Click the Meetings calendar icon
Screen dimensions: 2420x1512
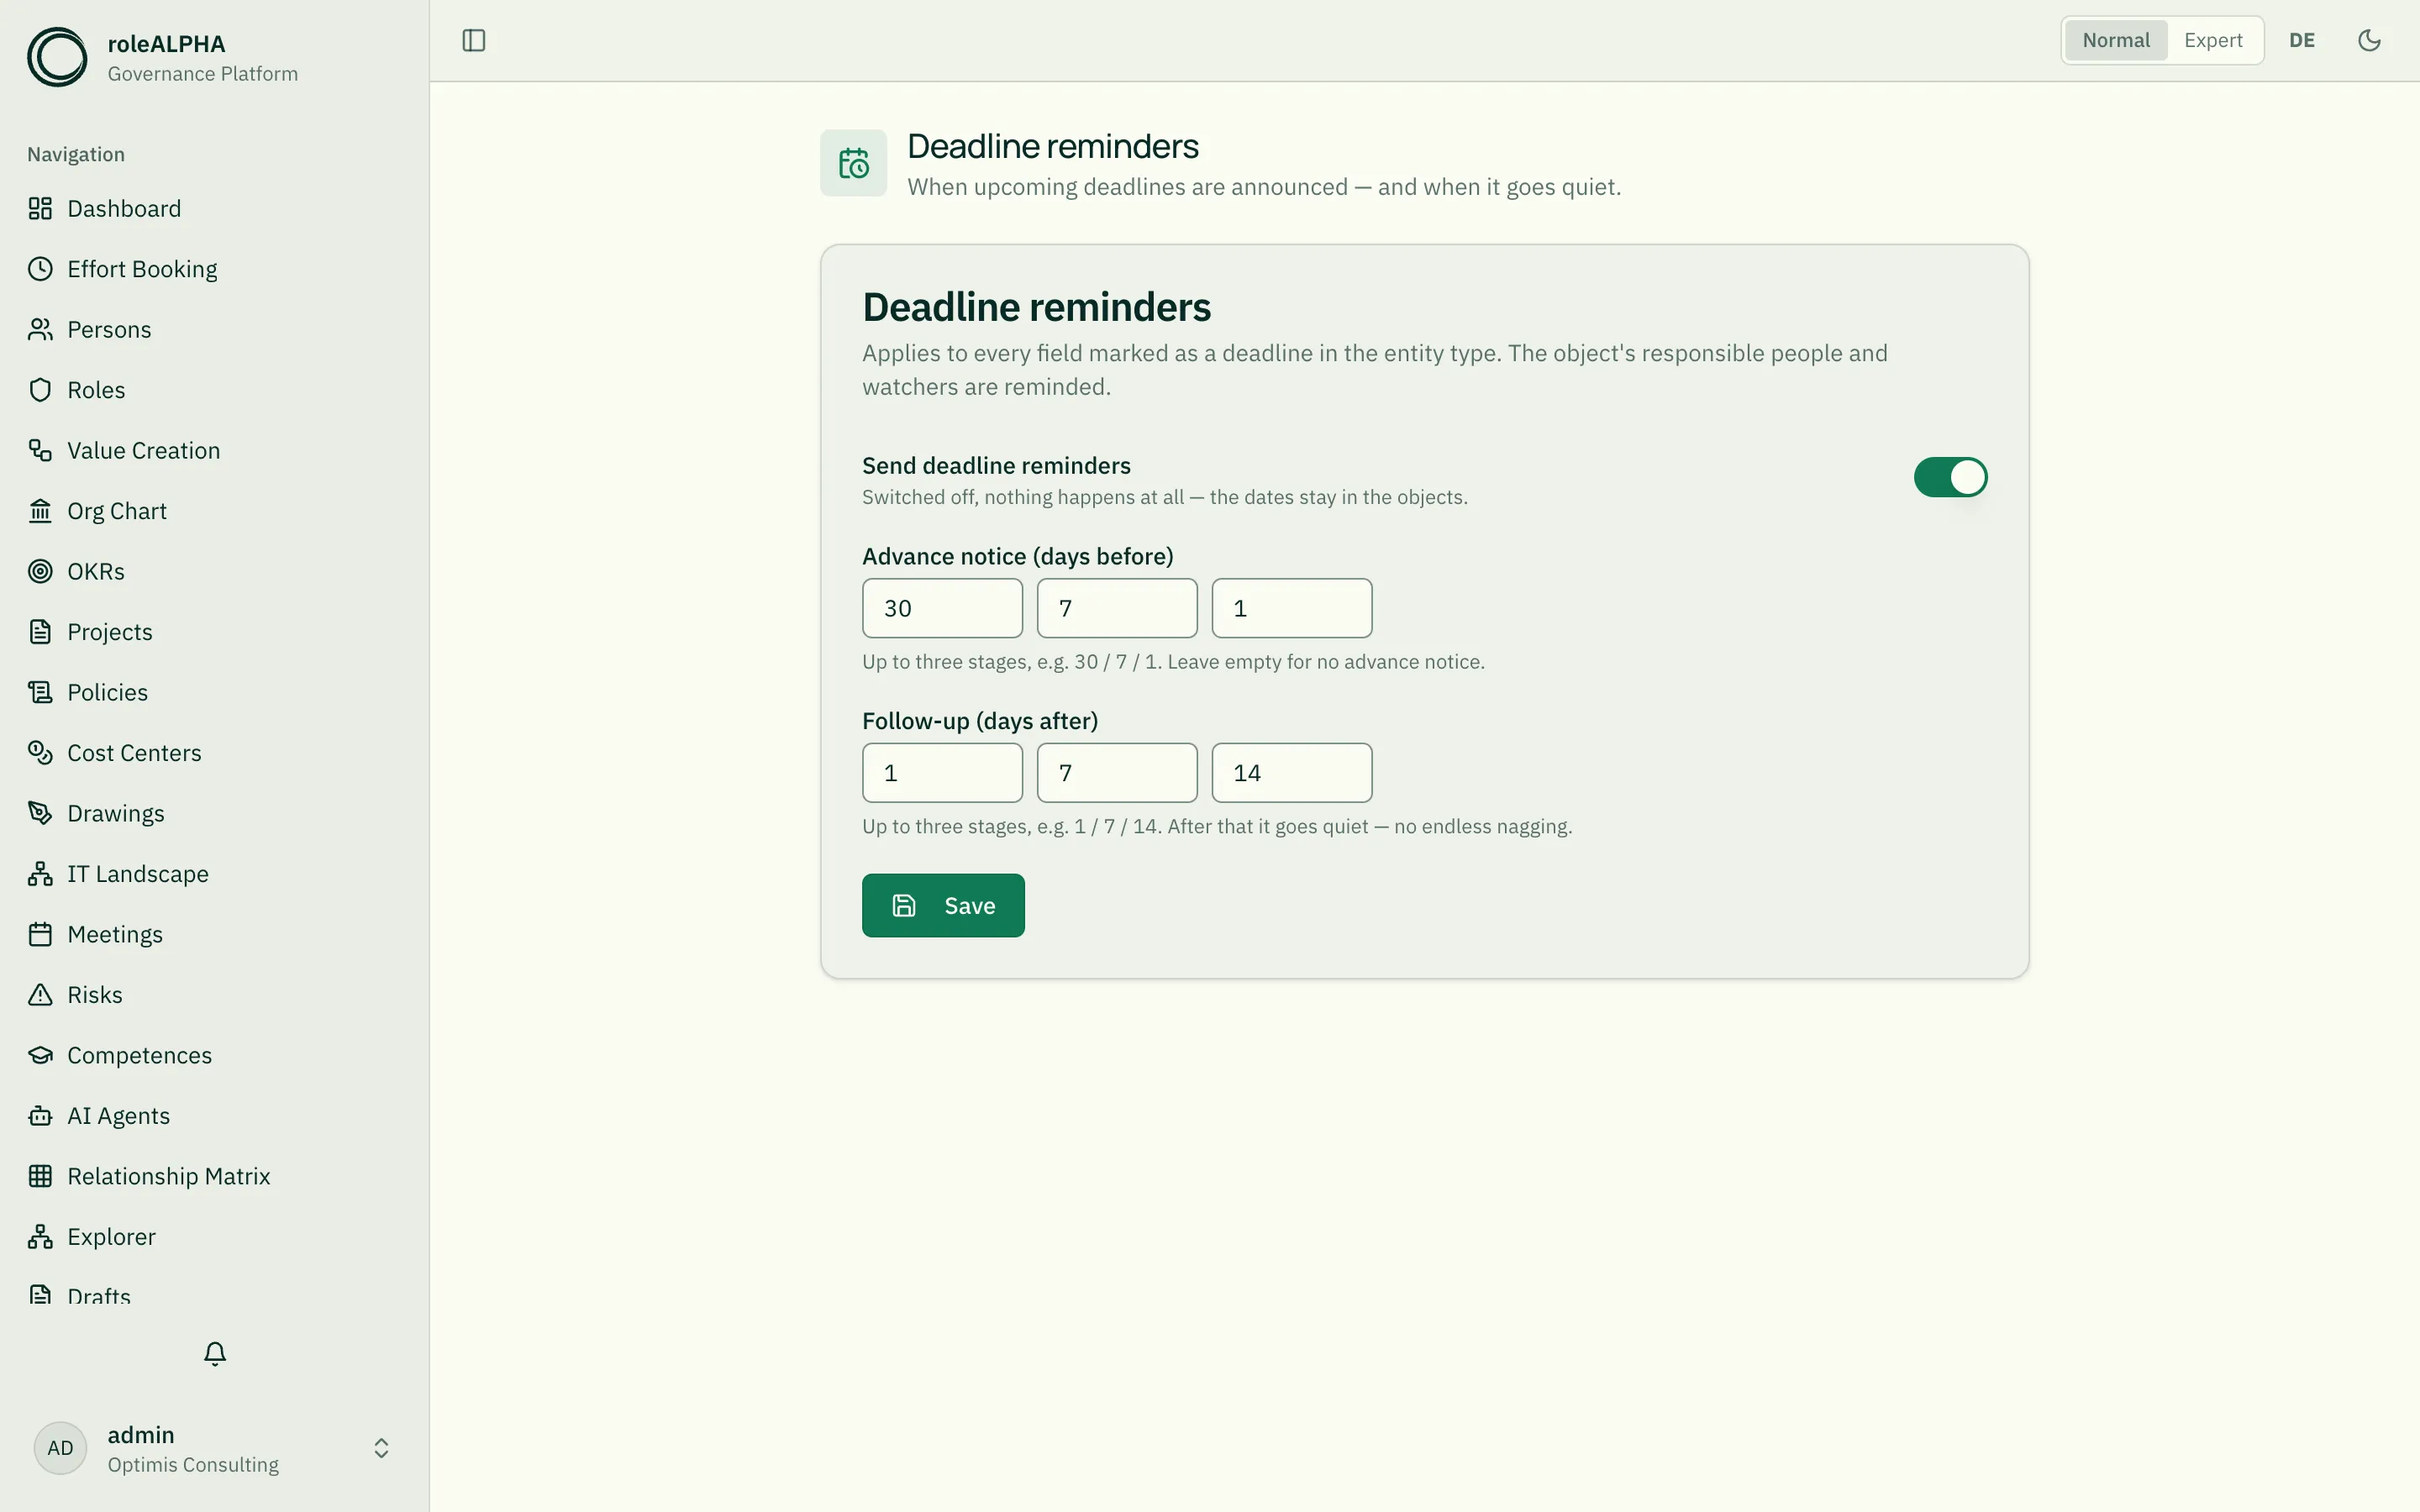click(x=40, y=934)
